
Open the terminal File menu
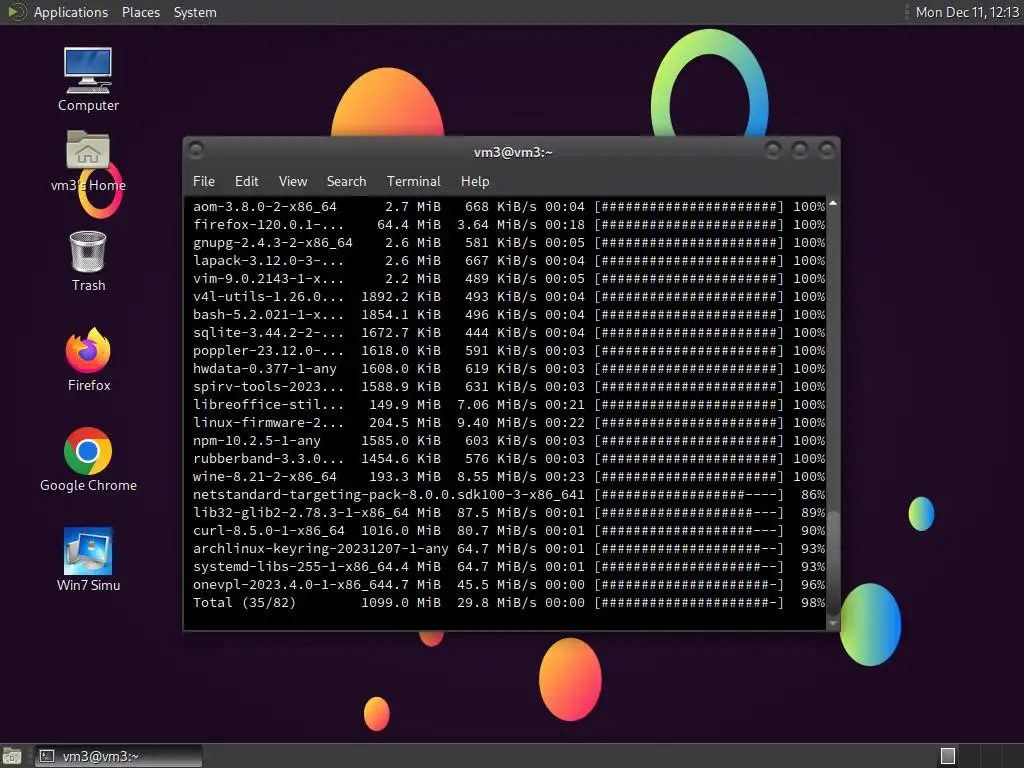pos(204,181)
